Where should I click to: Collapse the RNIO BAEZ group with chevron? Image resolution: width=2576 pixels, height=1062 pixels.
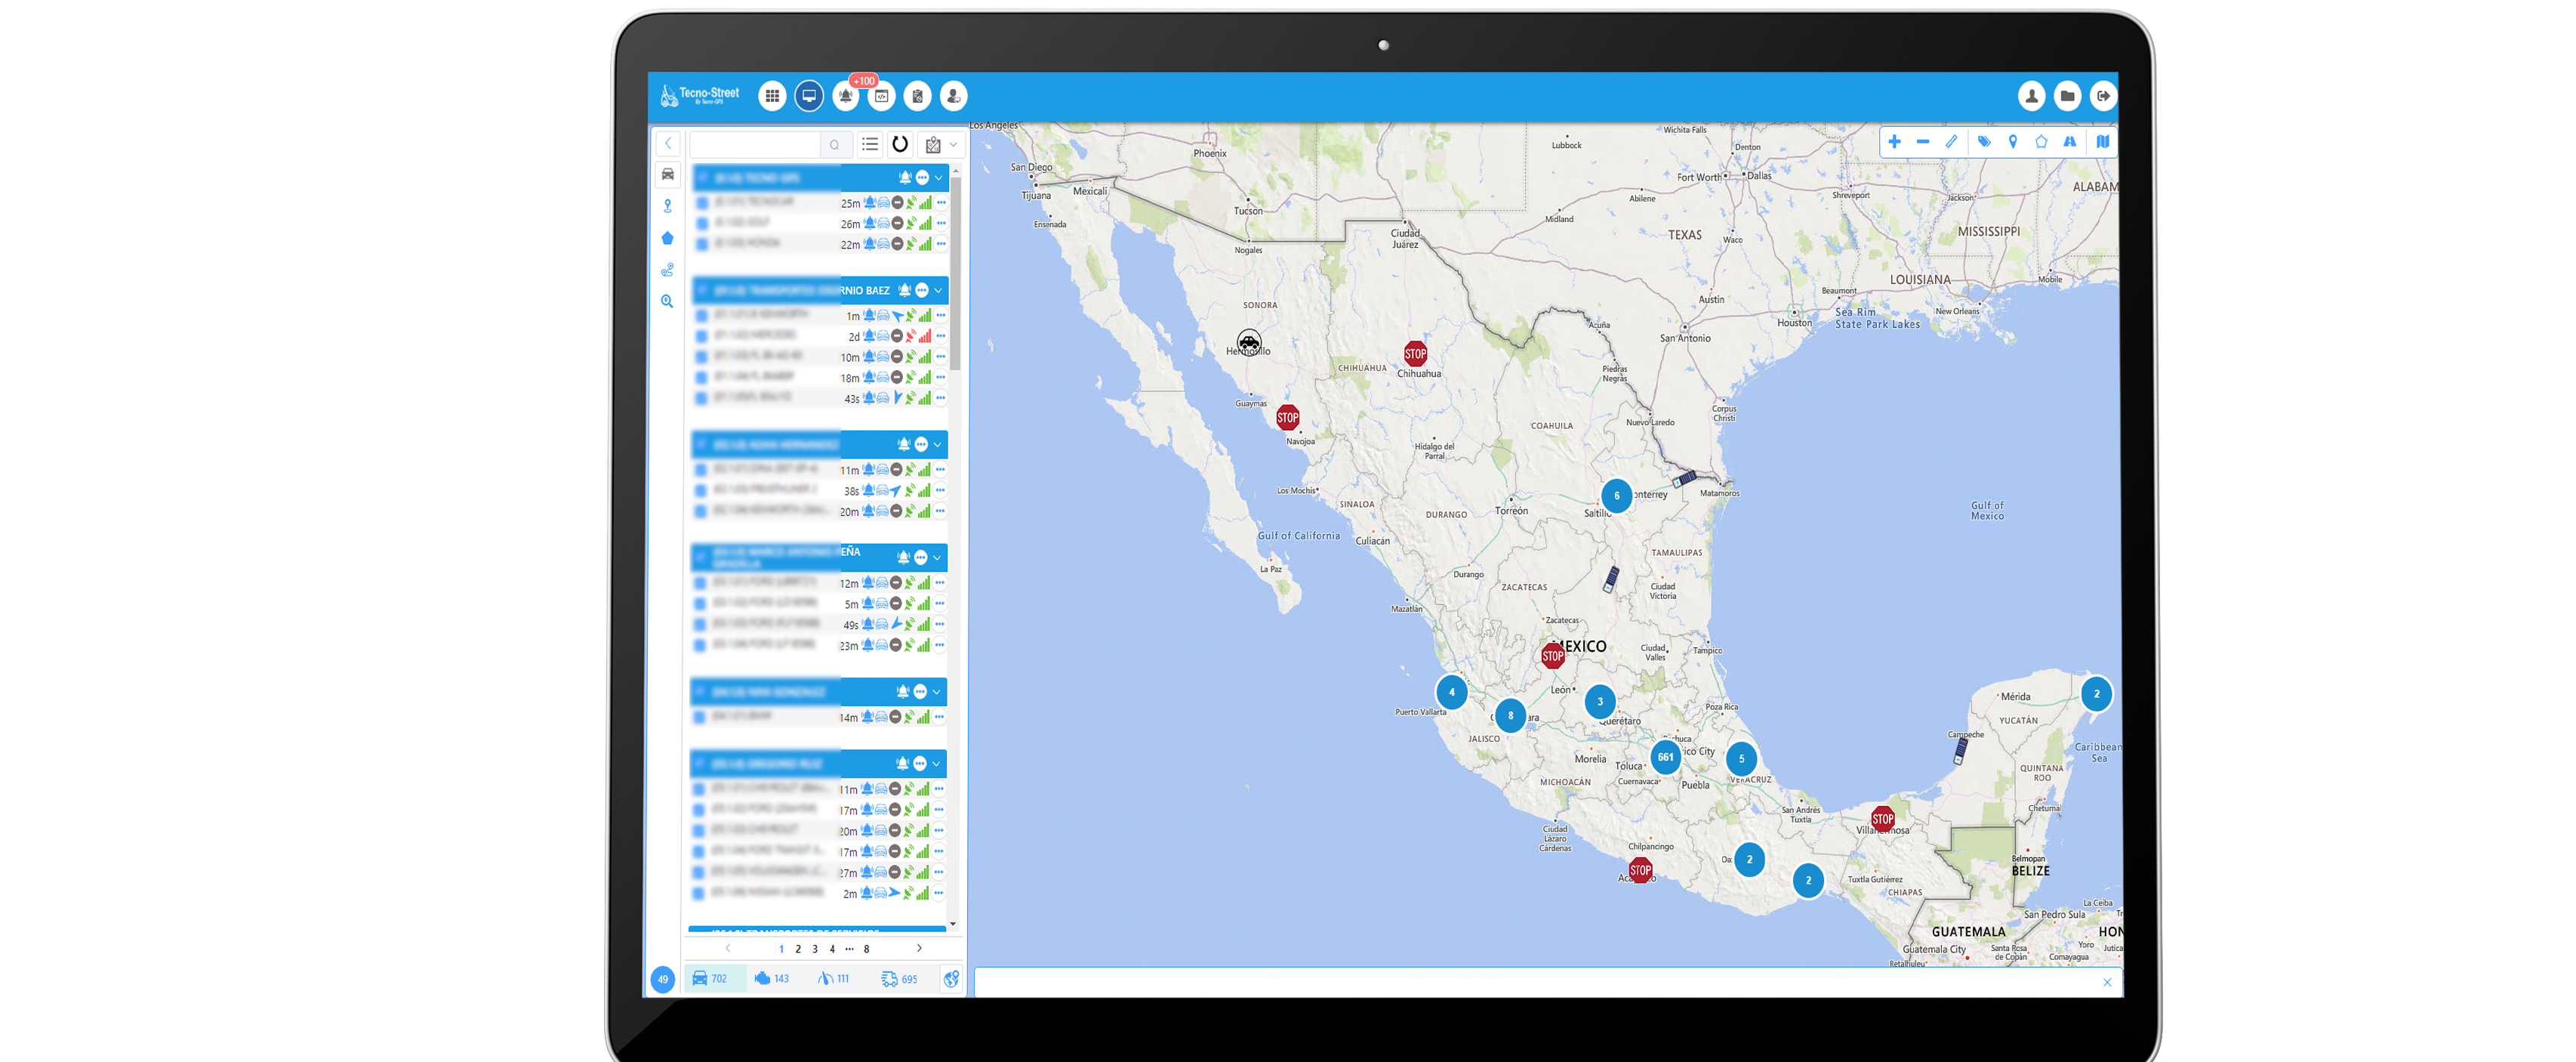pyautogui.click(x=938, y=290)
